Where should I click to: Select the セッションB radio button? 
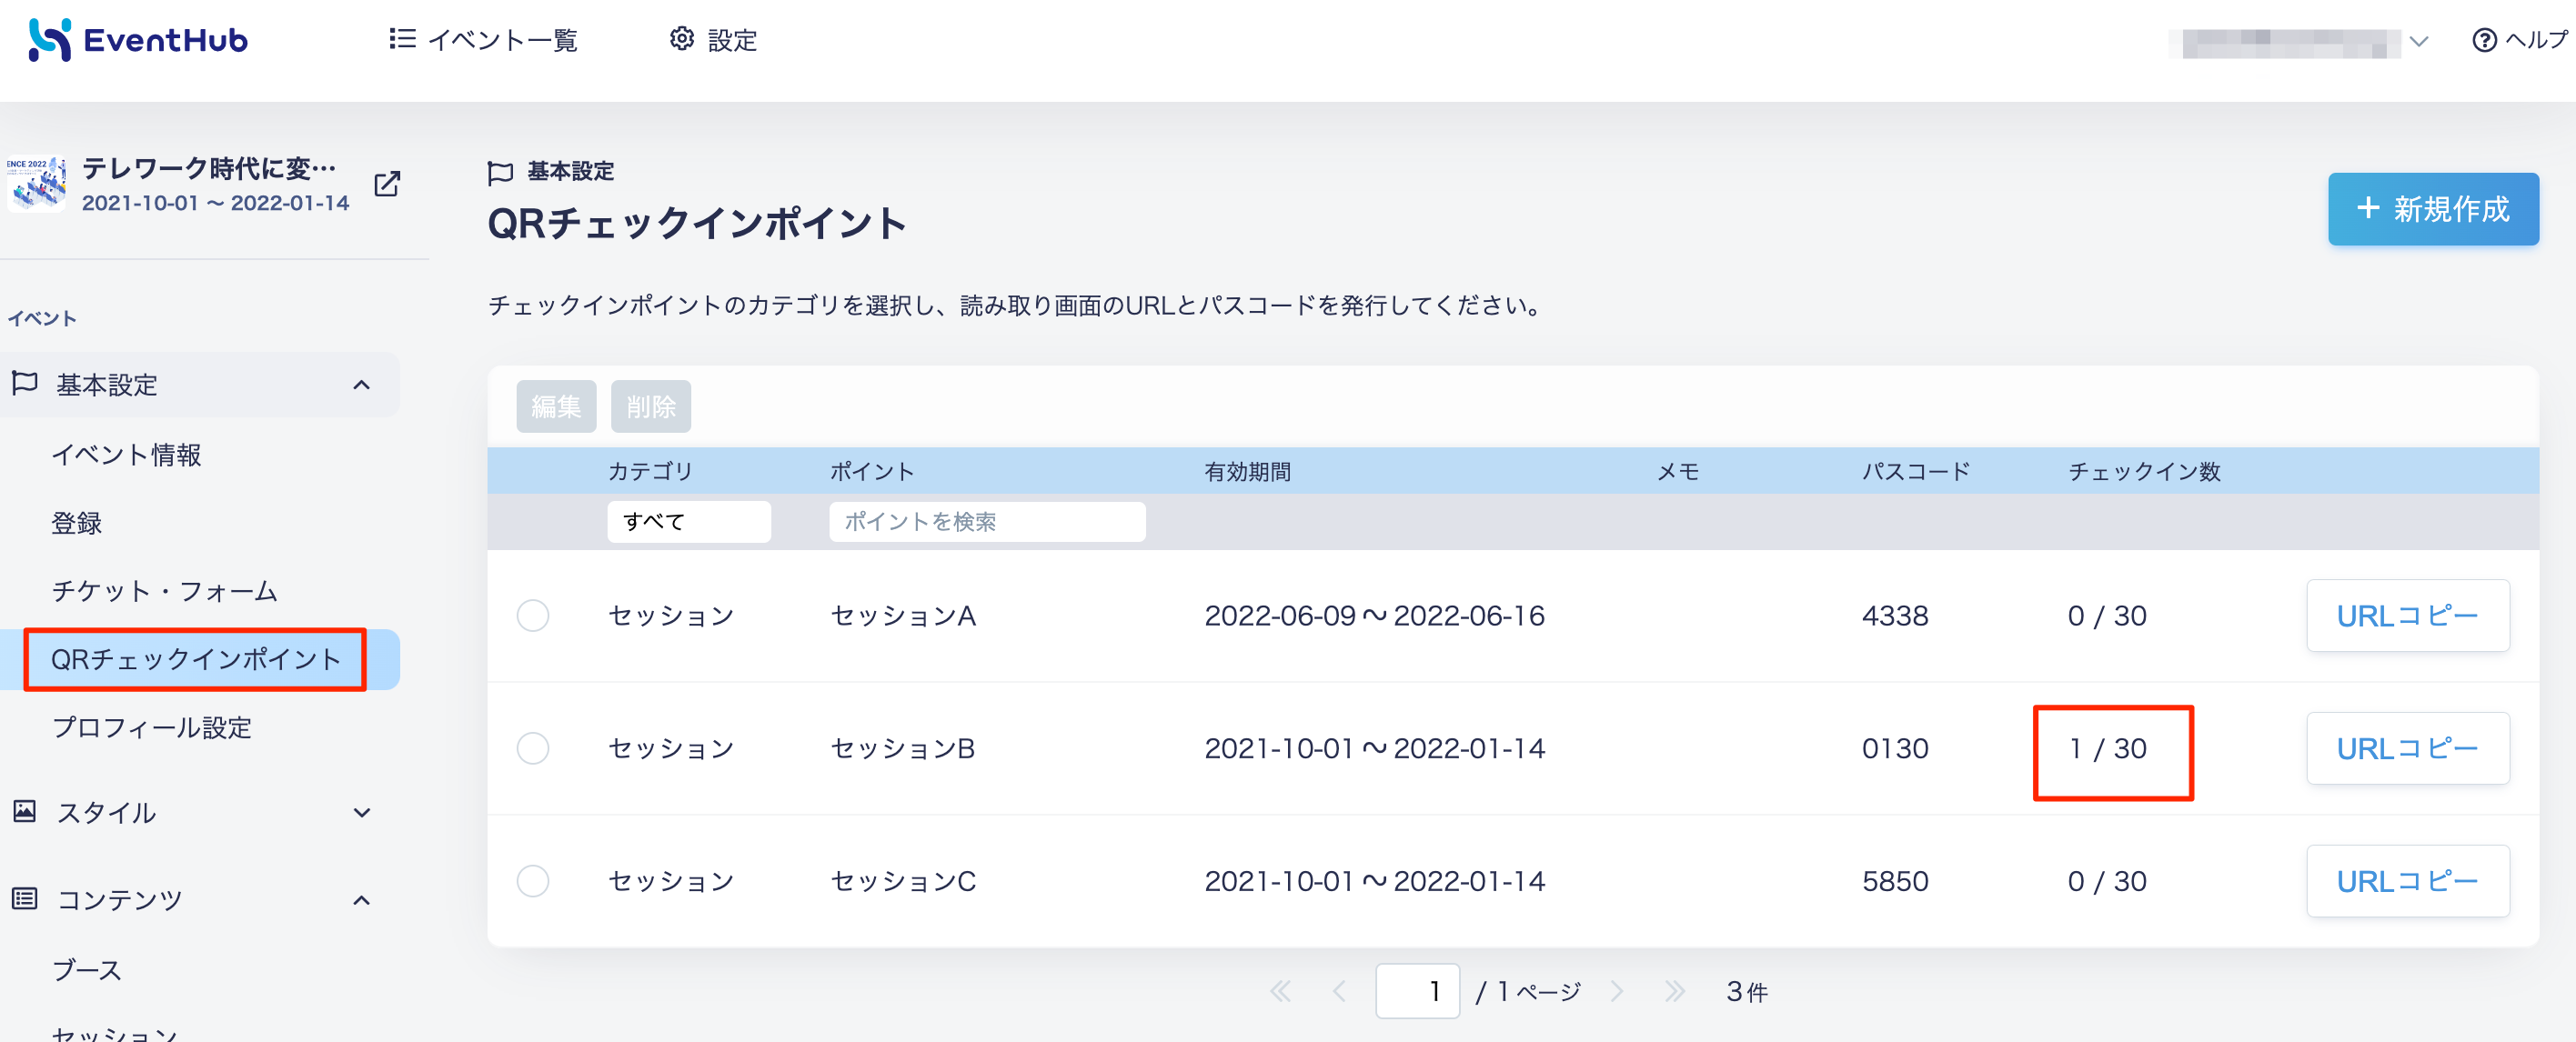[x=533, y=748]
